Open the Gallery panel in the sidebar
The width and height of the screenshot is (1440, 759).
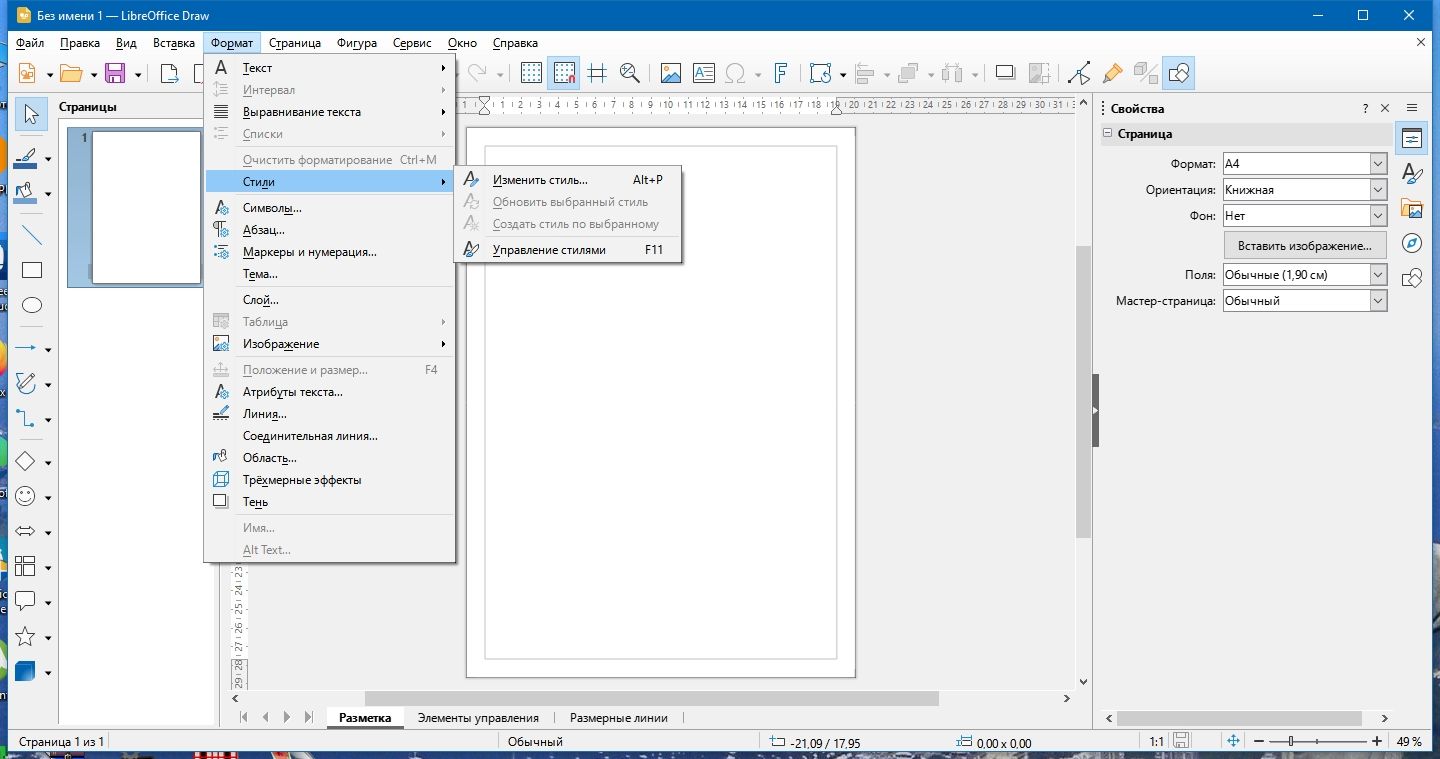[1411, 207]
